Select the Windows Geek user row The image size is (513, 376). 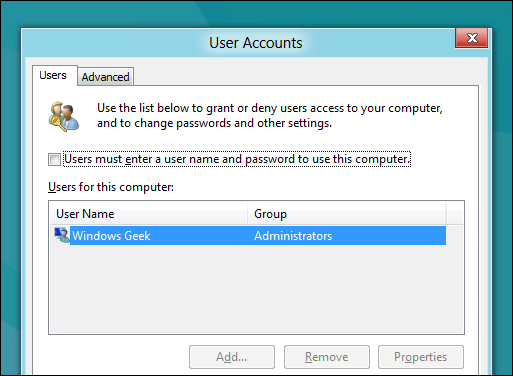tap(250, 236)
